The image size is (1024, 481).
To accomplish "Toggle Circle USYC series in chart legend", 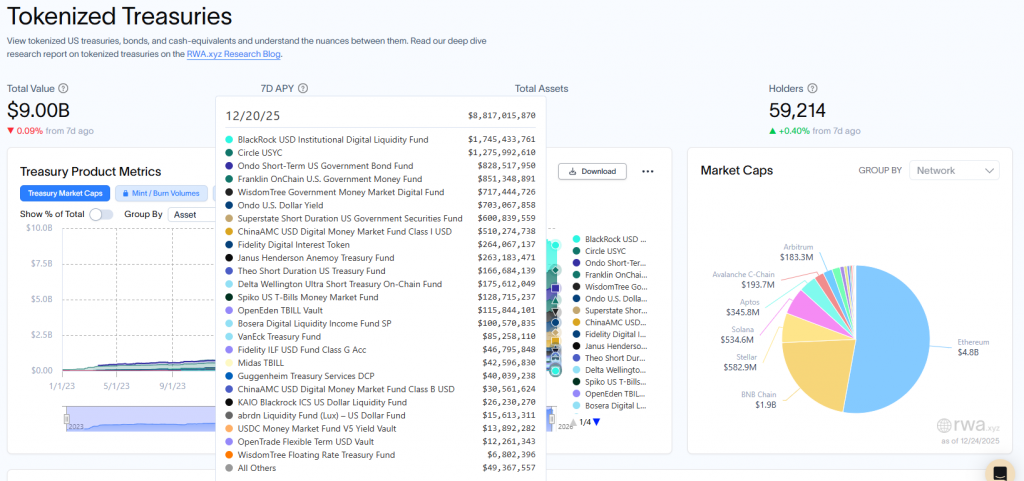I will pyautogui.click(x=600, y=251).
